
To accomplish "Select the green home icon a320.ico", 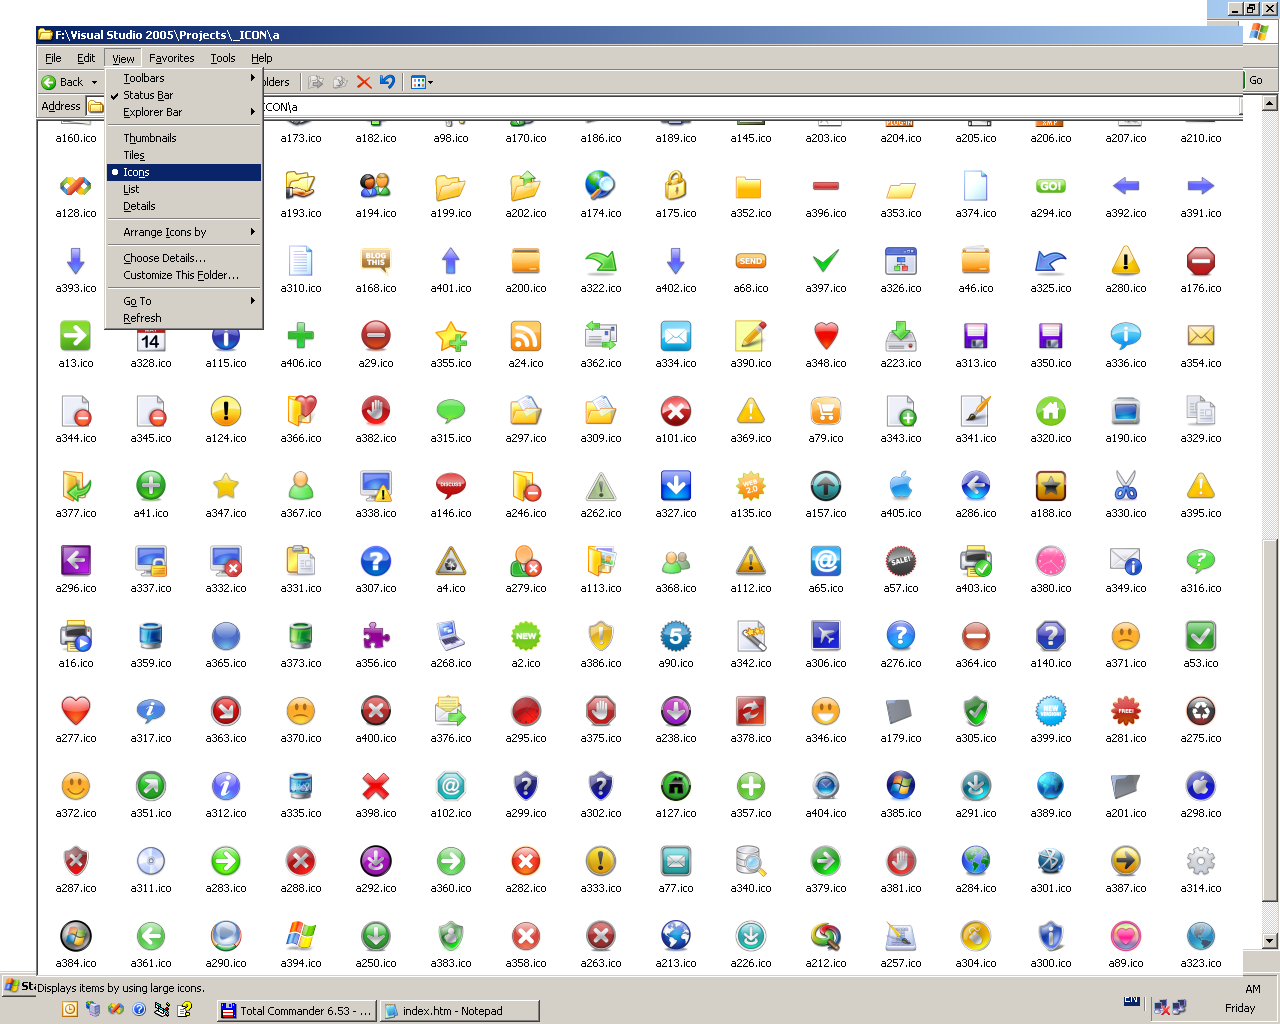I will tap(1051, 410).
